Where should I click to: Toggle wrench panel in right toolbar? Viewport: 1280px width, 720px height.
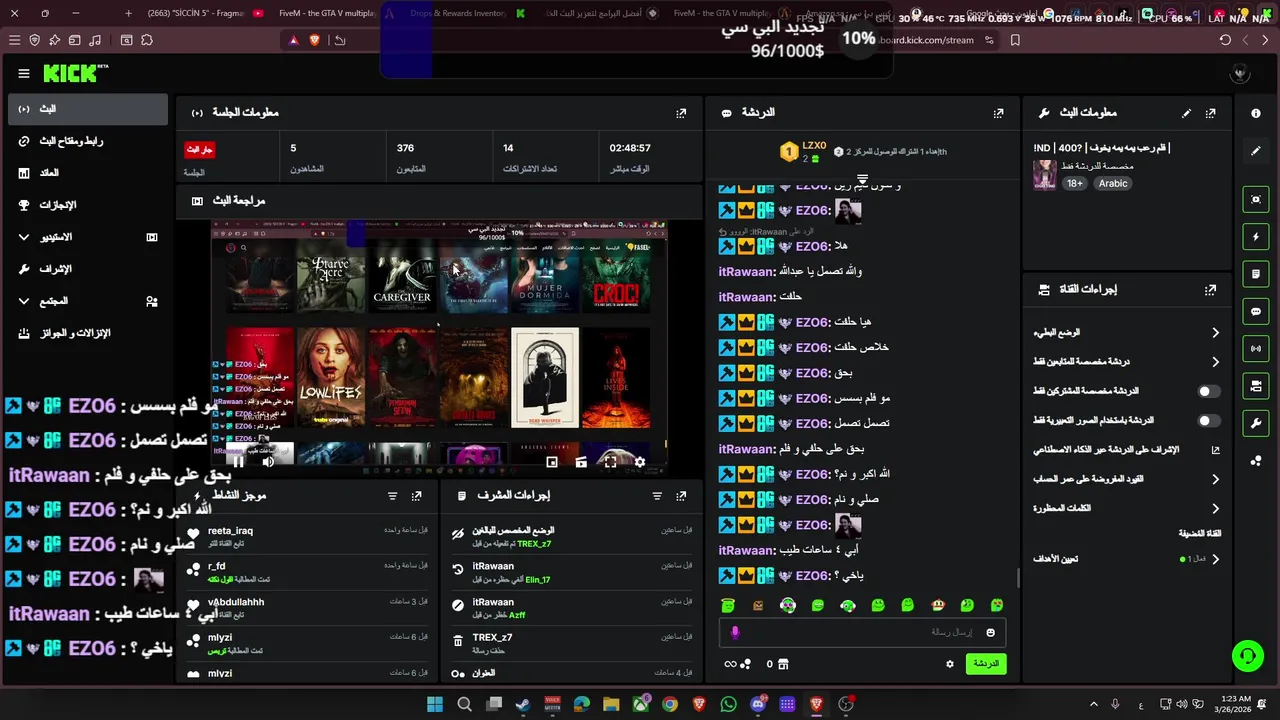1256,423
